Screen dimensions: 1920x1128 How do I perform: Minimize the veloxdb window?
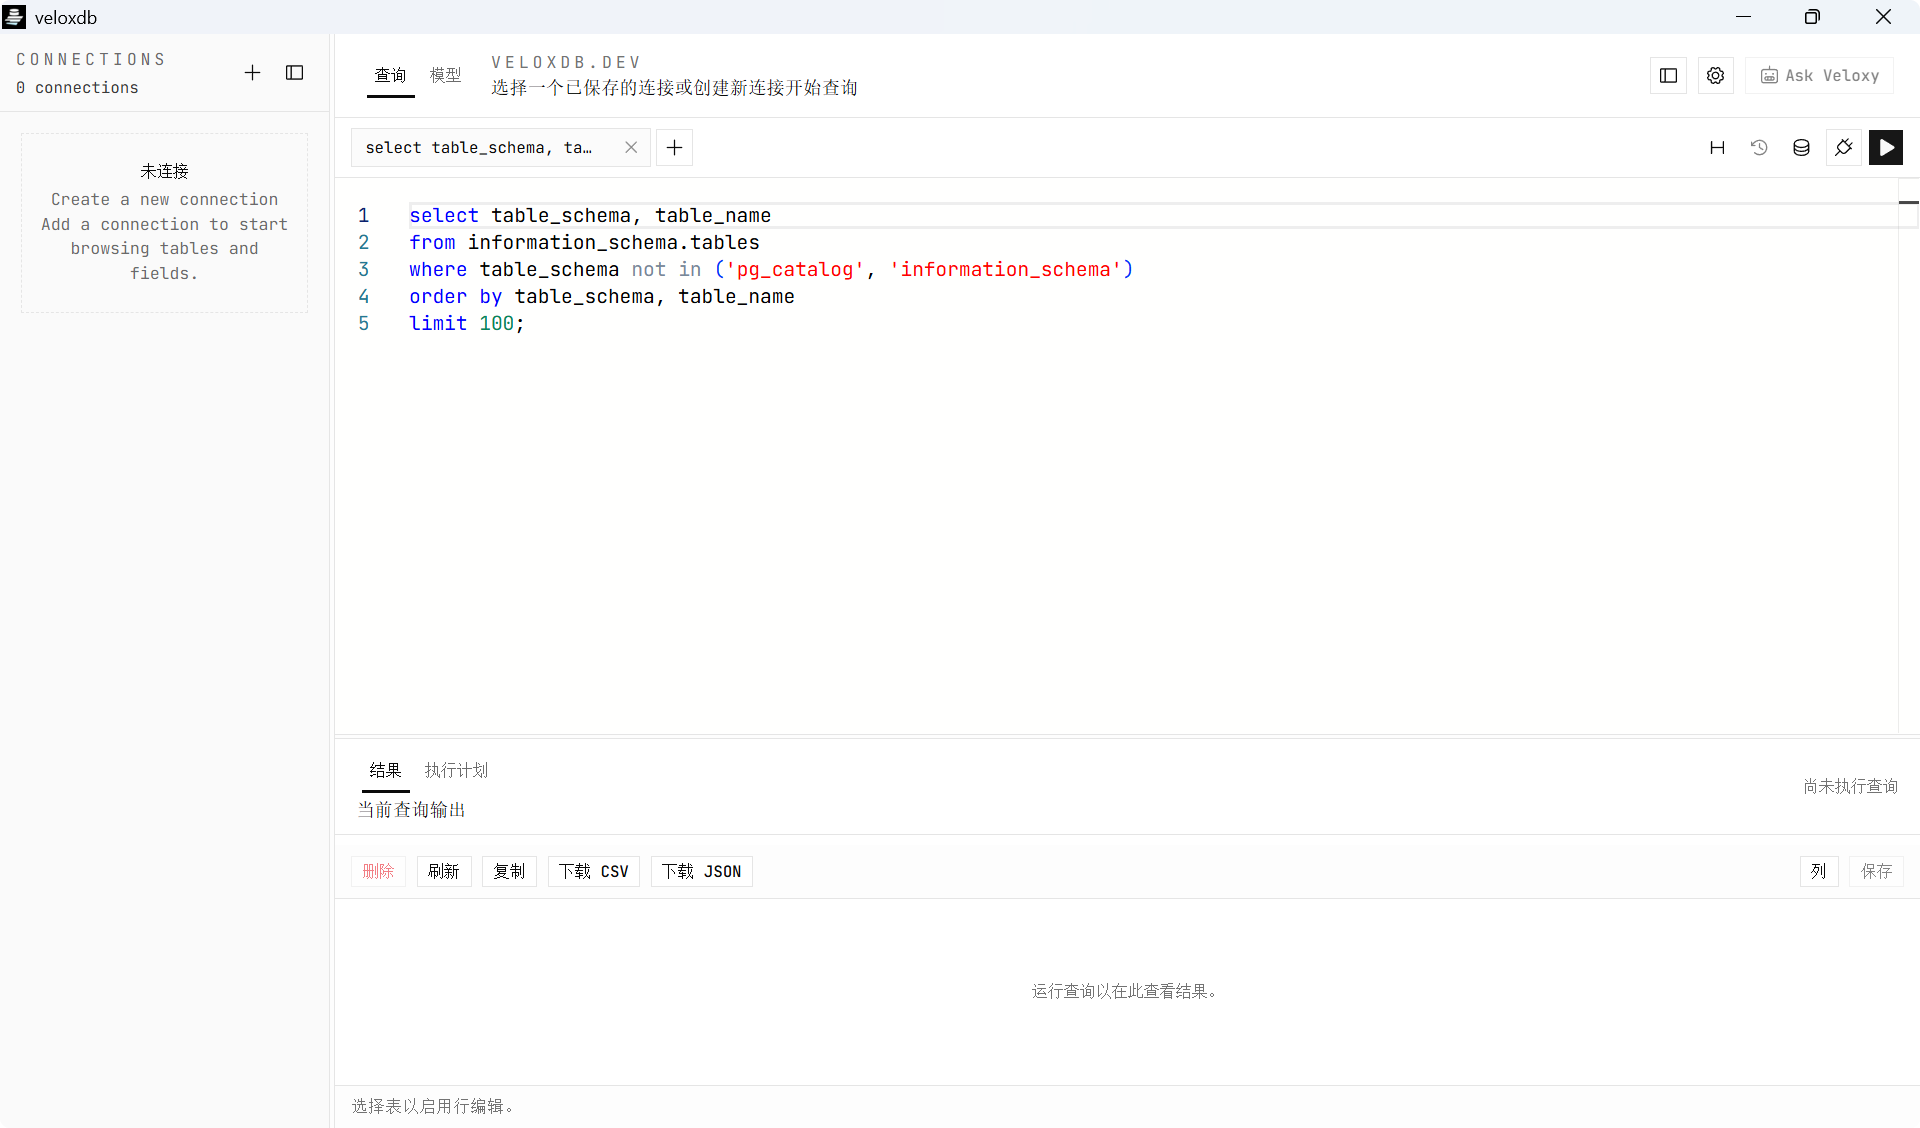[1743, 17]
